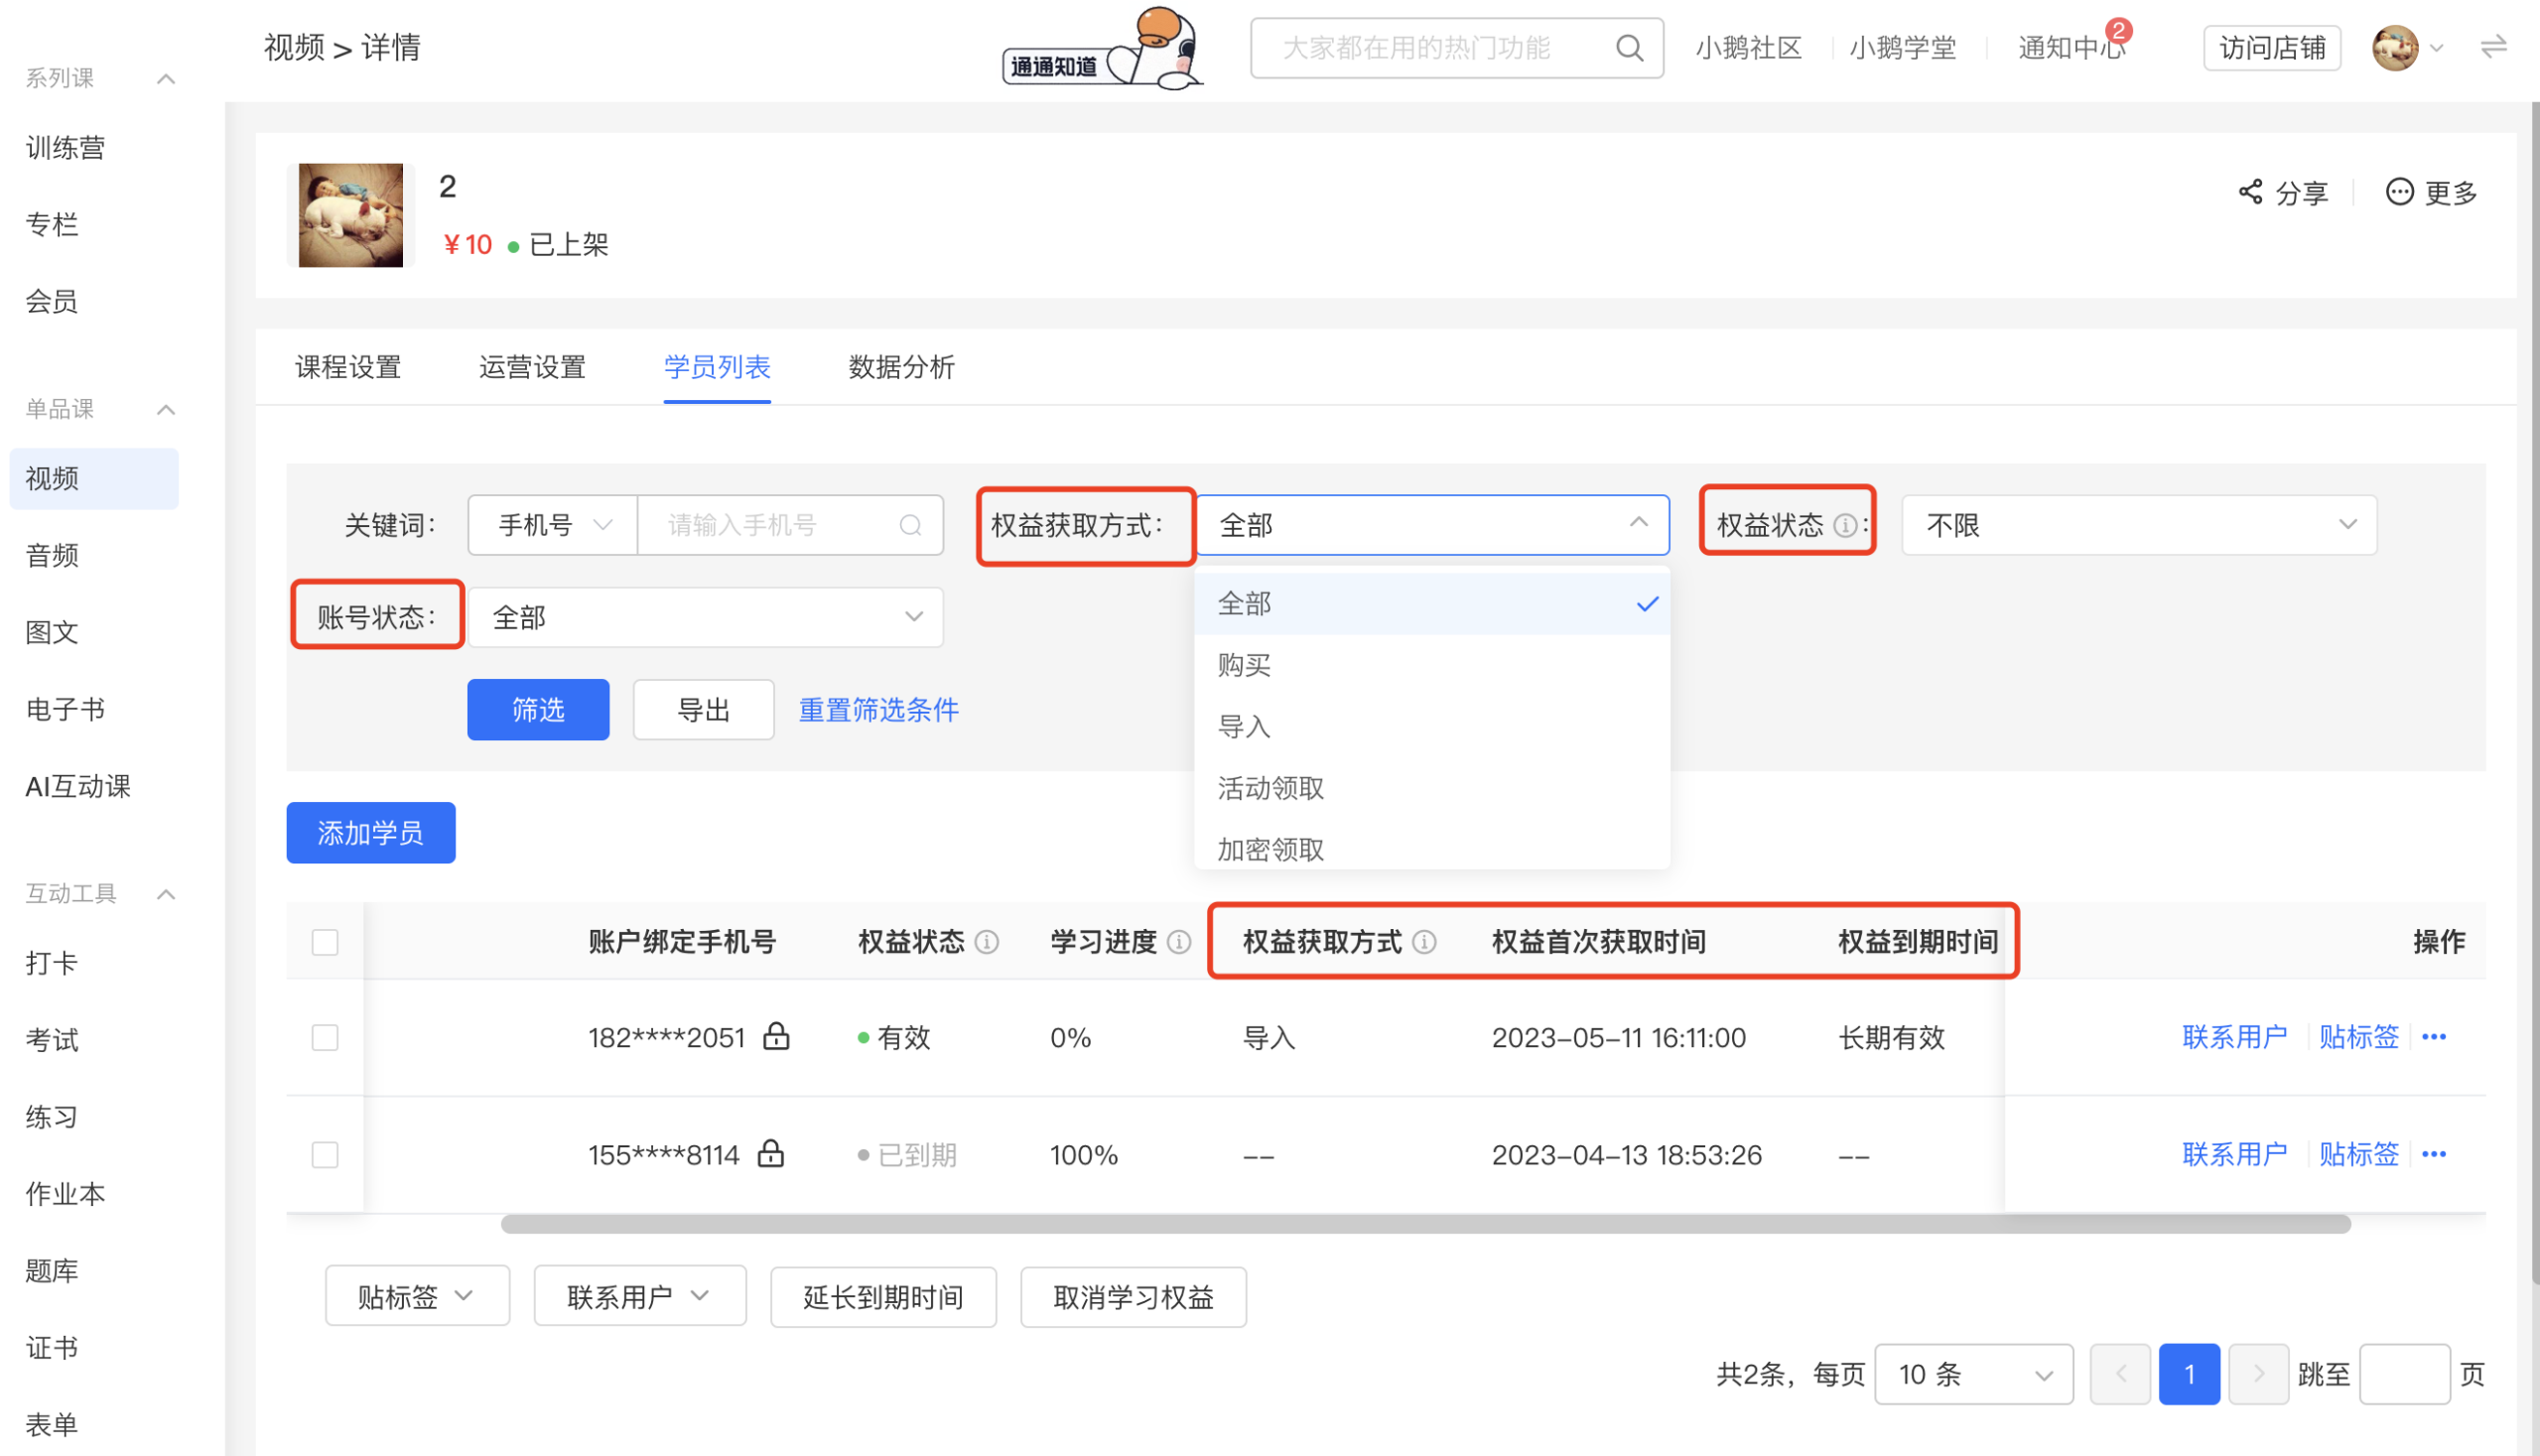Screen dimensions: 2540x1456
Task: Select 全部 in the open dropdown list
Action: click(1432, 604)
